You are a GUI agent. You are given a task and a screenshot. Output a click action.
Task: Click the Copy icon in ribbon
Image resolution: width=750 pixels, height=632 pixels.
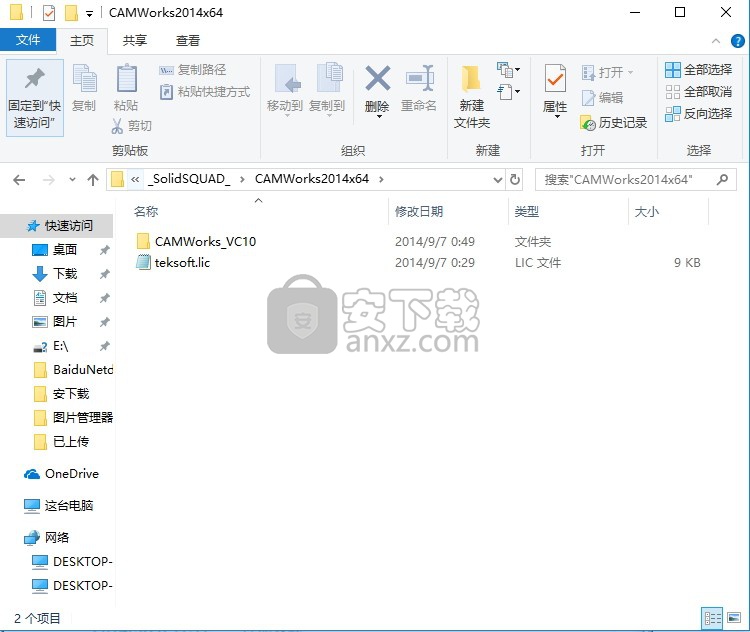(84, 78)
